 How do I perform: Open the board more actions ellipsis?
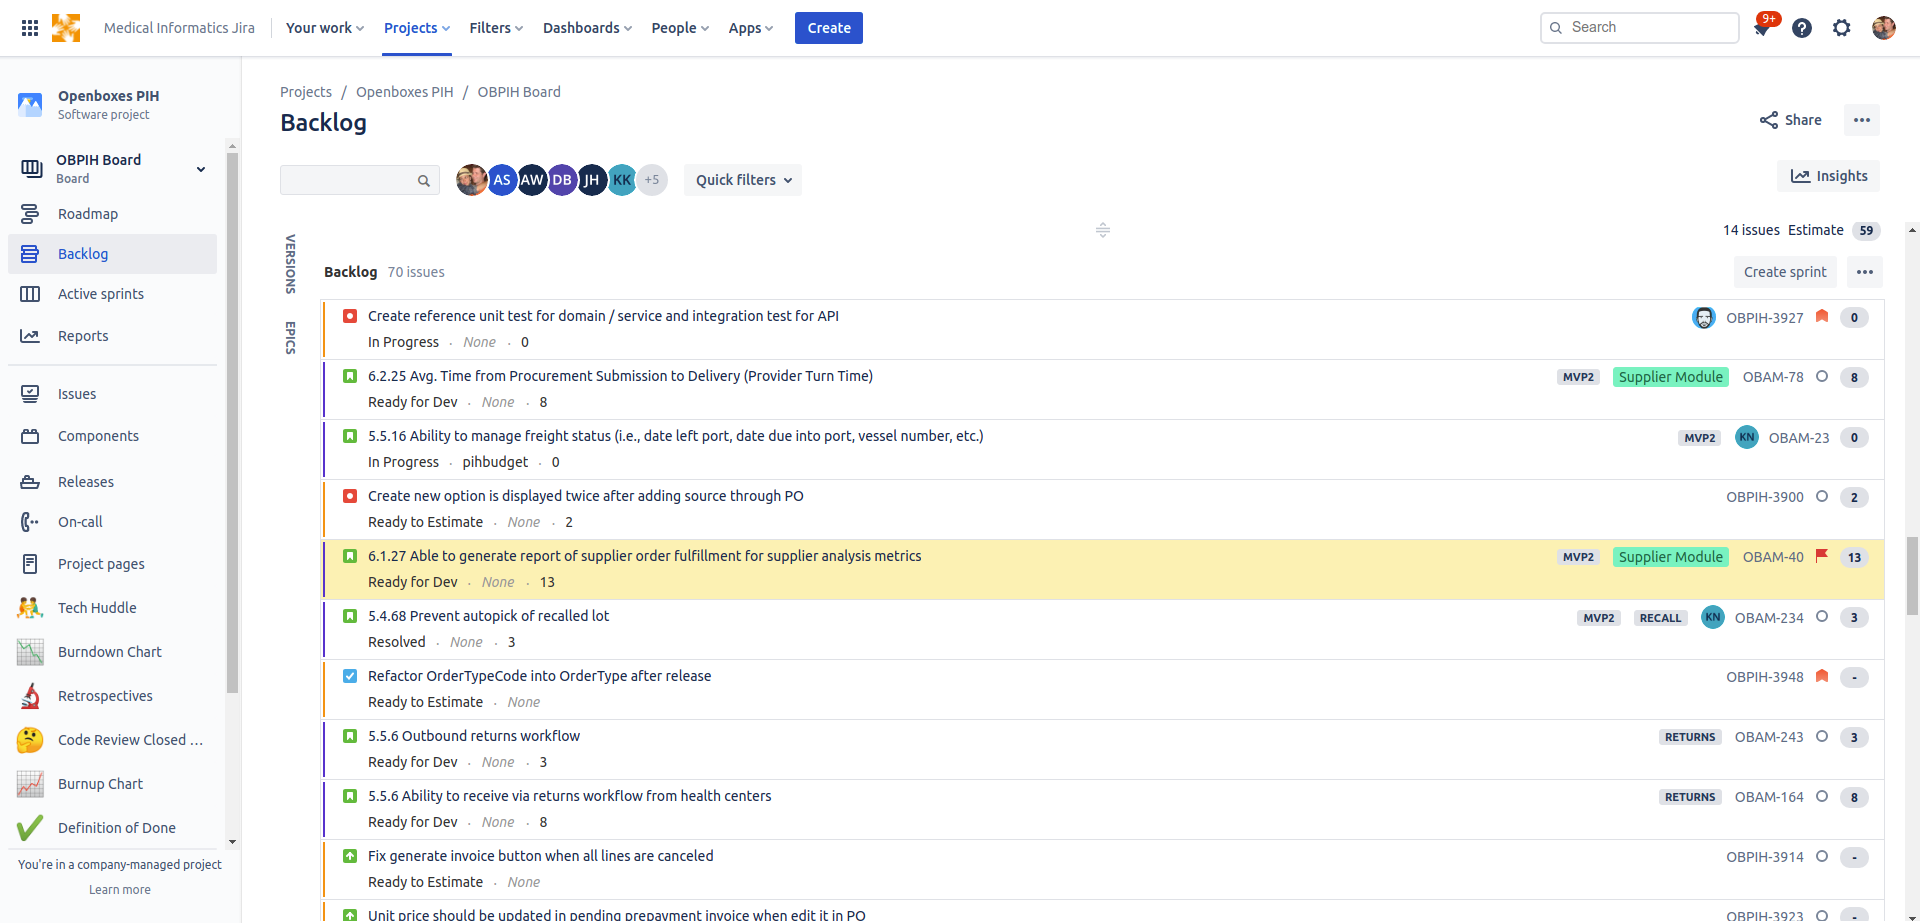(1861, 120)
